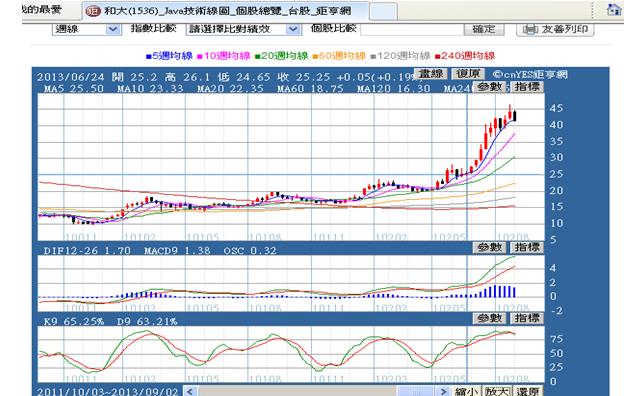
Task: Click the 放大 zoom-in button
Action: pyautogui.click(x=497, y=391)
